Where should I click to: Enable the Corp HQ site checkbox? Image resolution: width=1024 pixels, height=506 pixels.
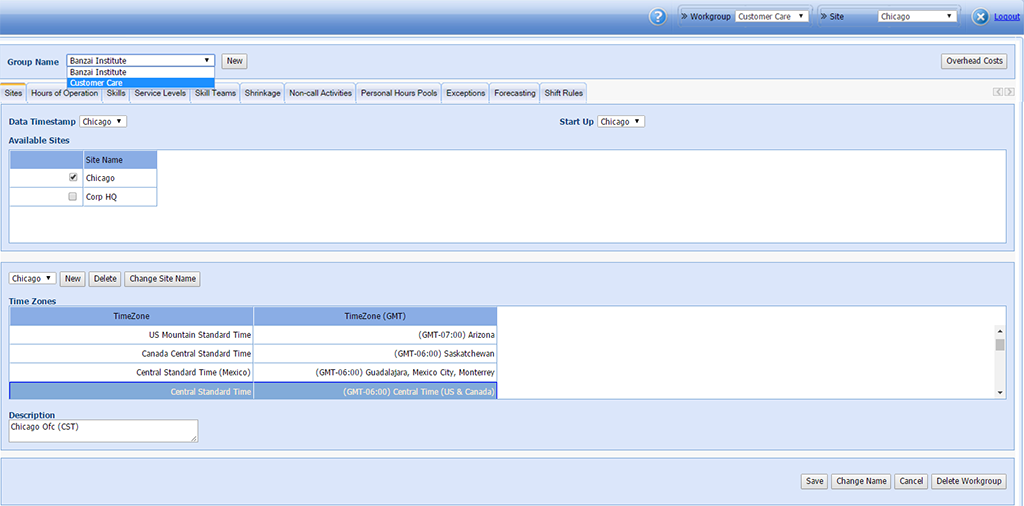pyautogui.click(x=72, y=197)
